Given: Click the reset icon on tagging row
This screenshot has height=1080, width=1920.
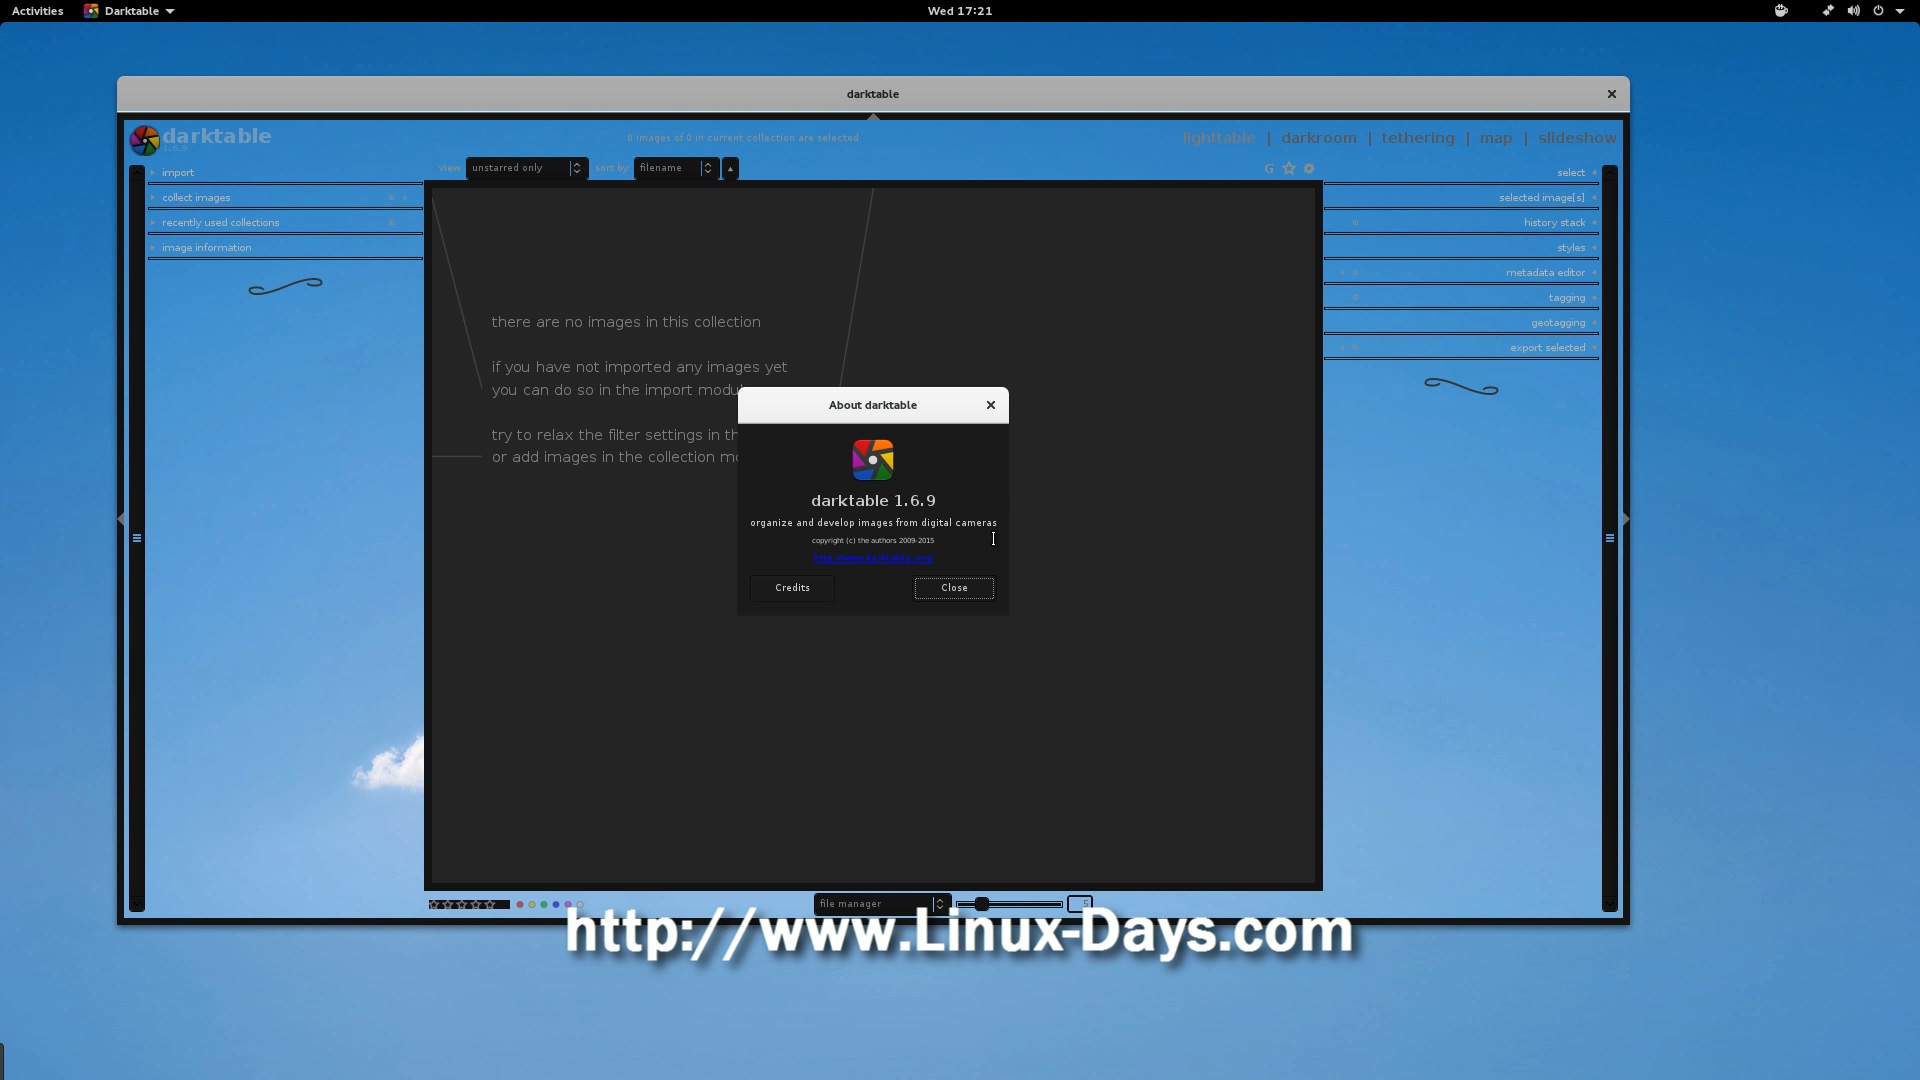Looking at the screenshot, I should coord(1355,298).
